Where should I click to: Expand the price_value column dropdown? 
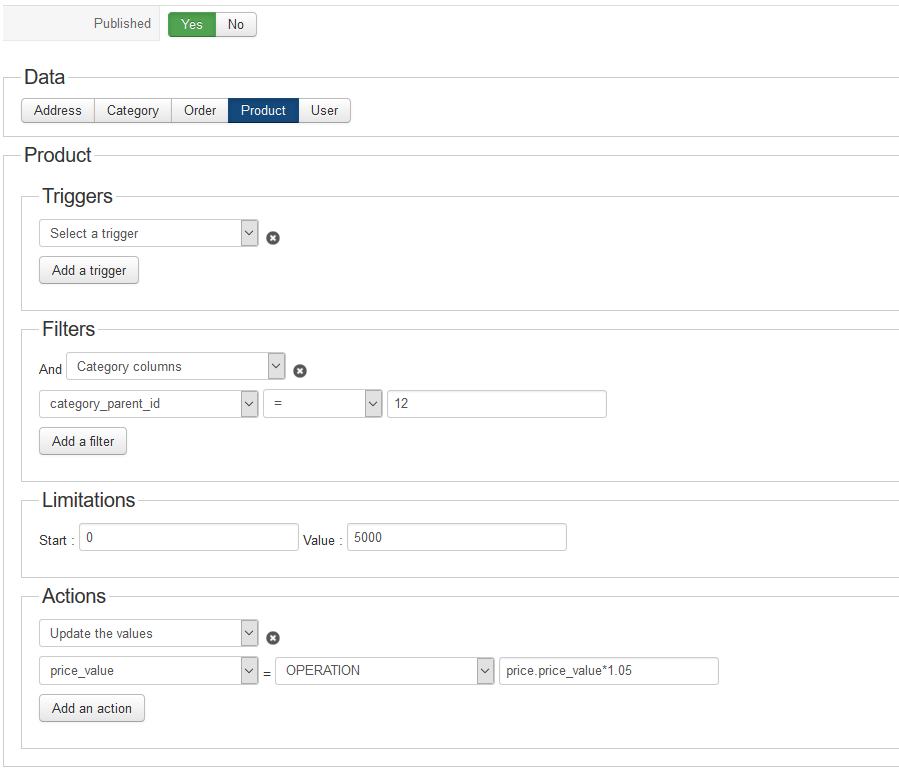148,671
